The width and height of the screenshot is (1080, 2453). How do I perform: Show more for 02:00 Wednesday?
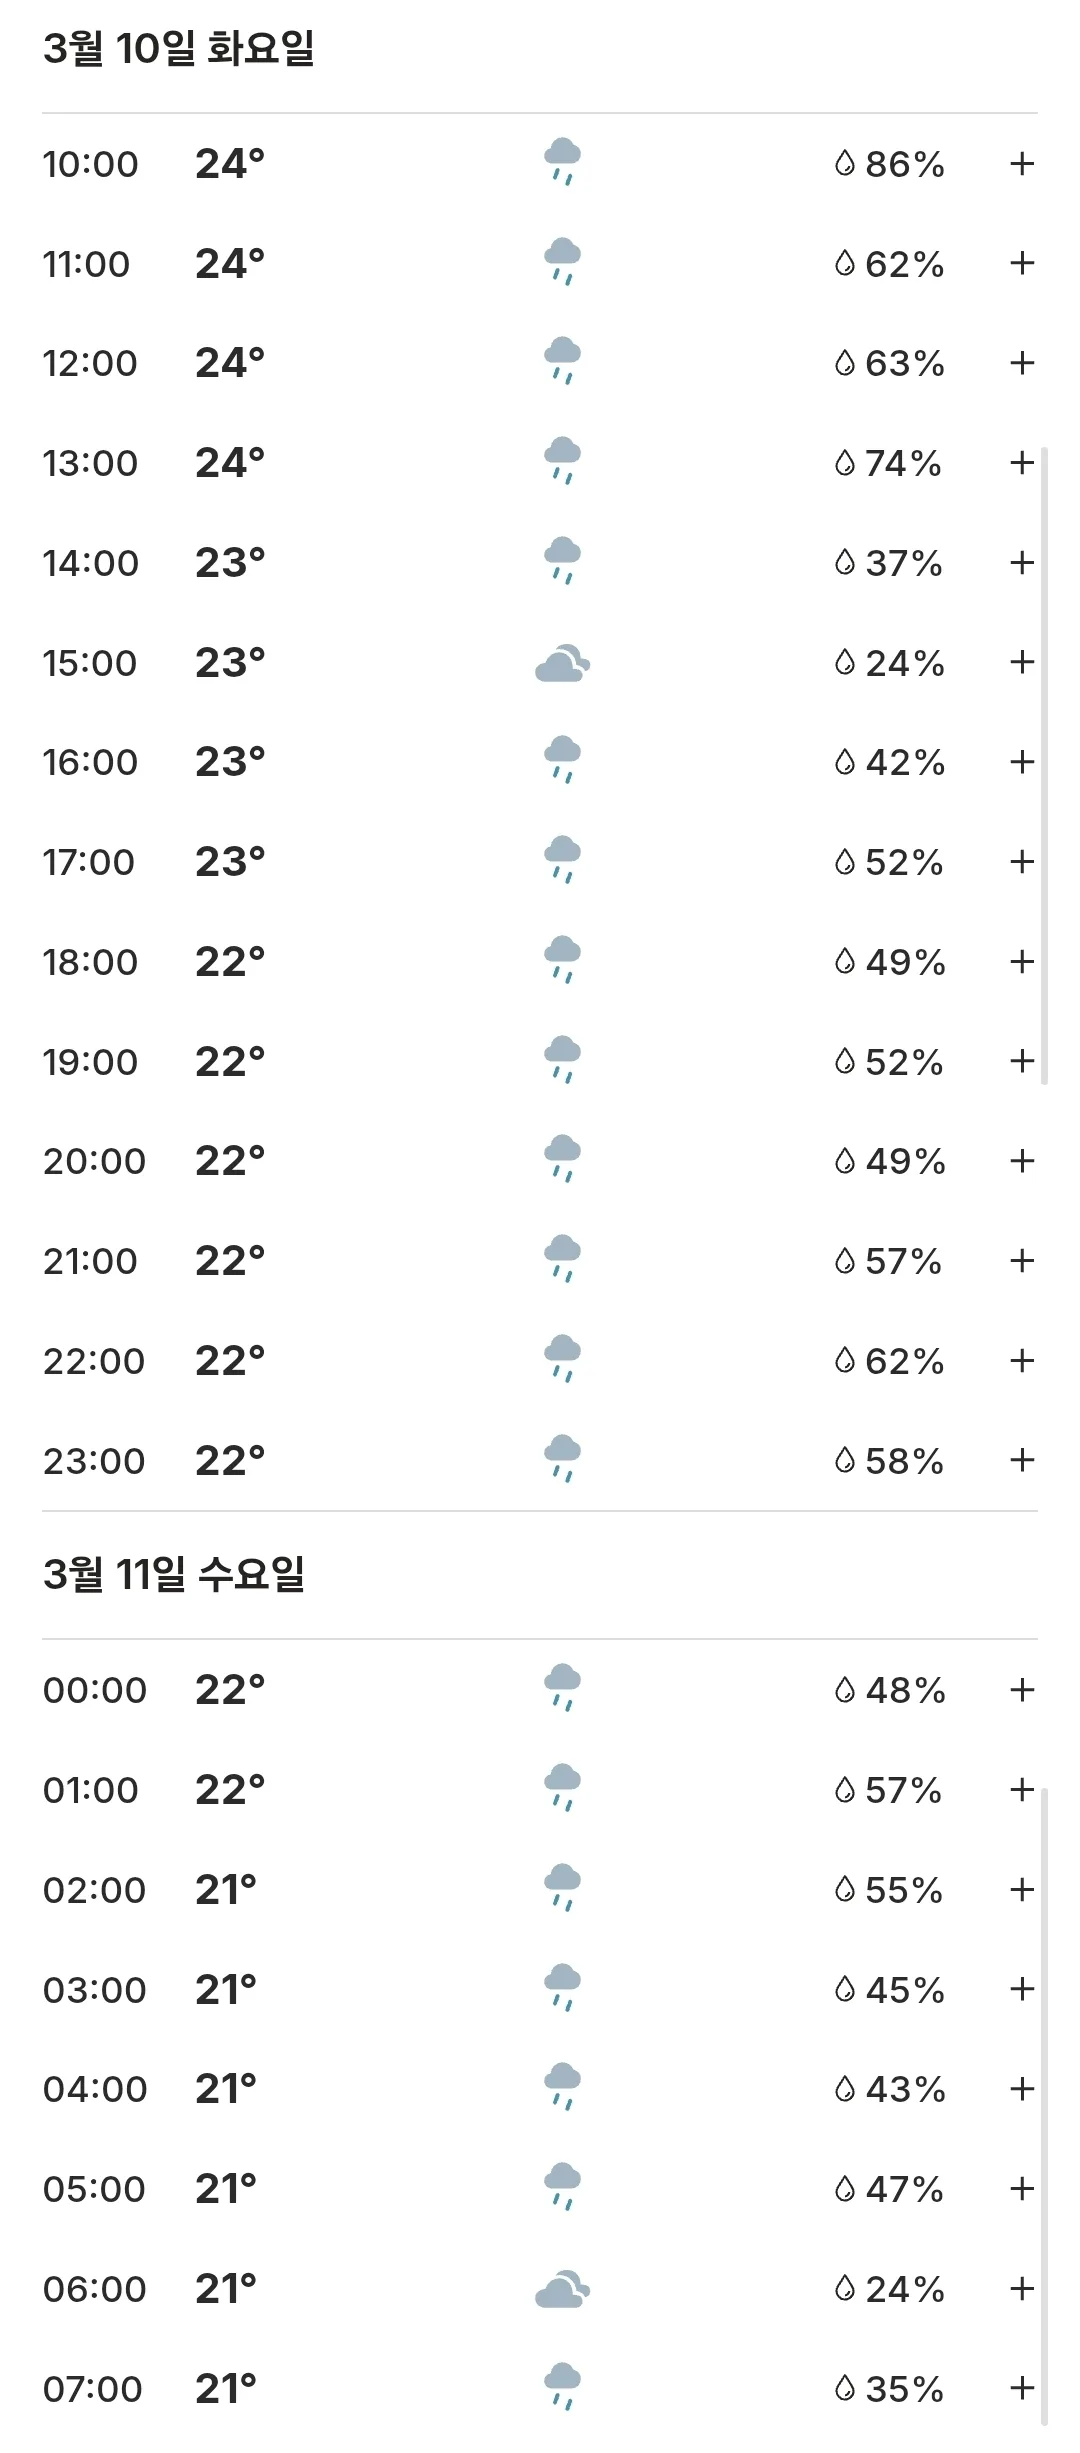point(1022,1889)
